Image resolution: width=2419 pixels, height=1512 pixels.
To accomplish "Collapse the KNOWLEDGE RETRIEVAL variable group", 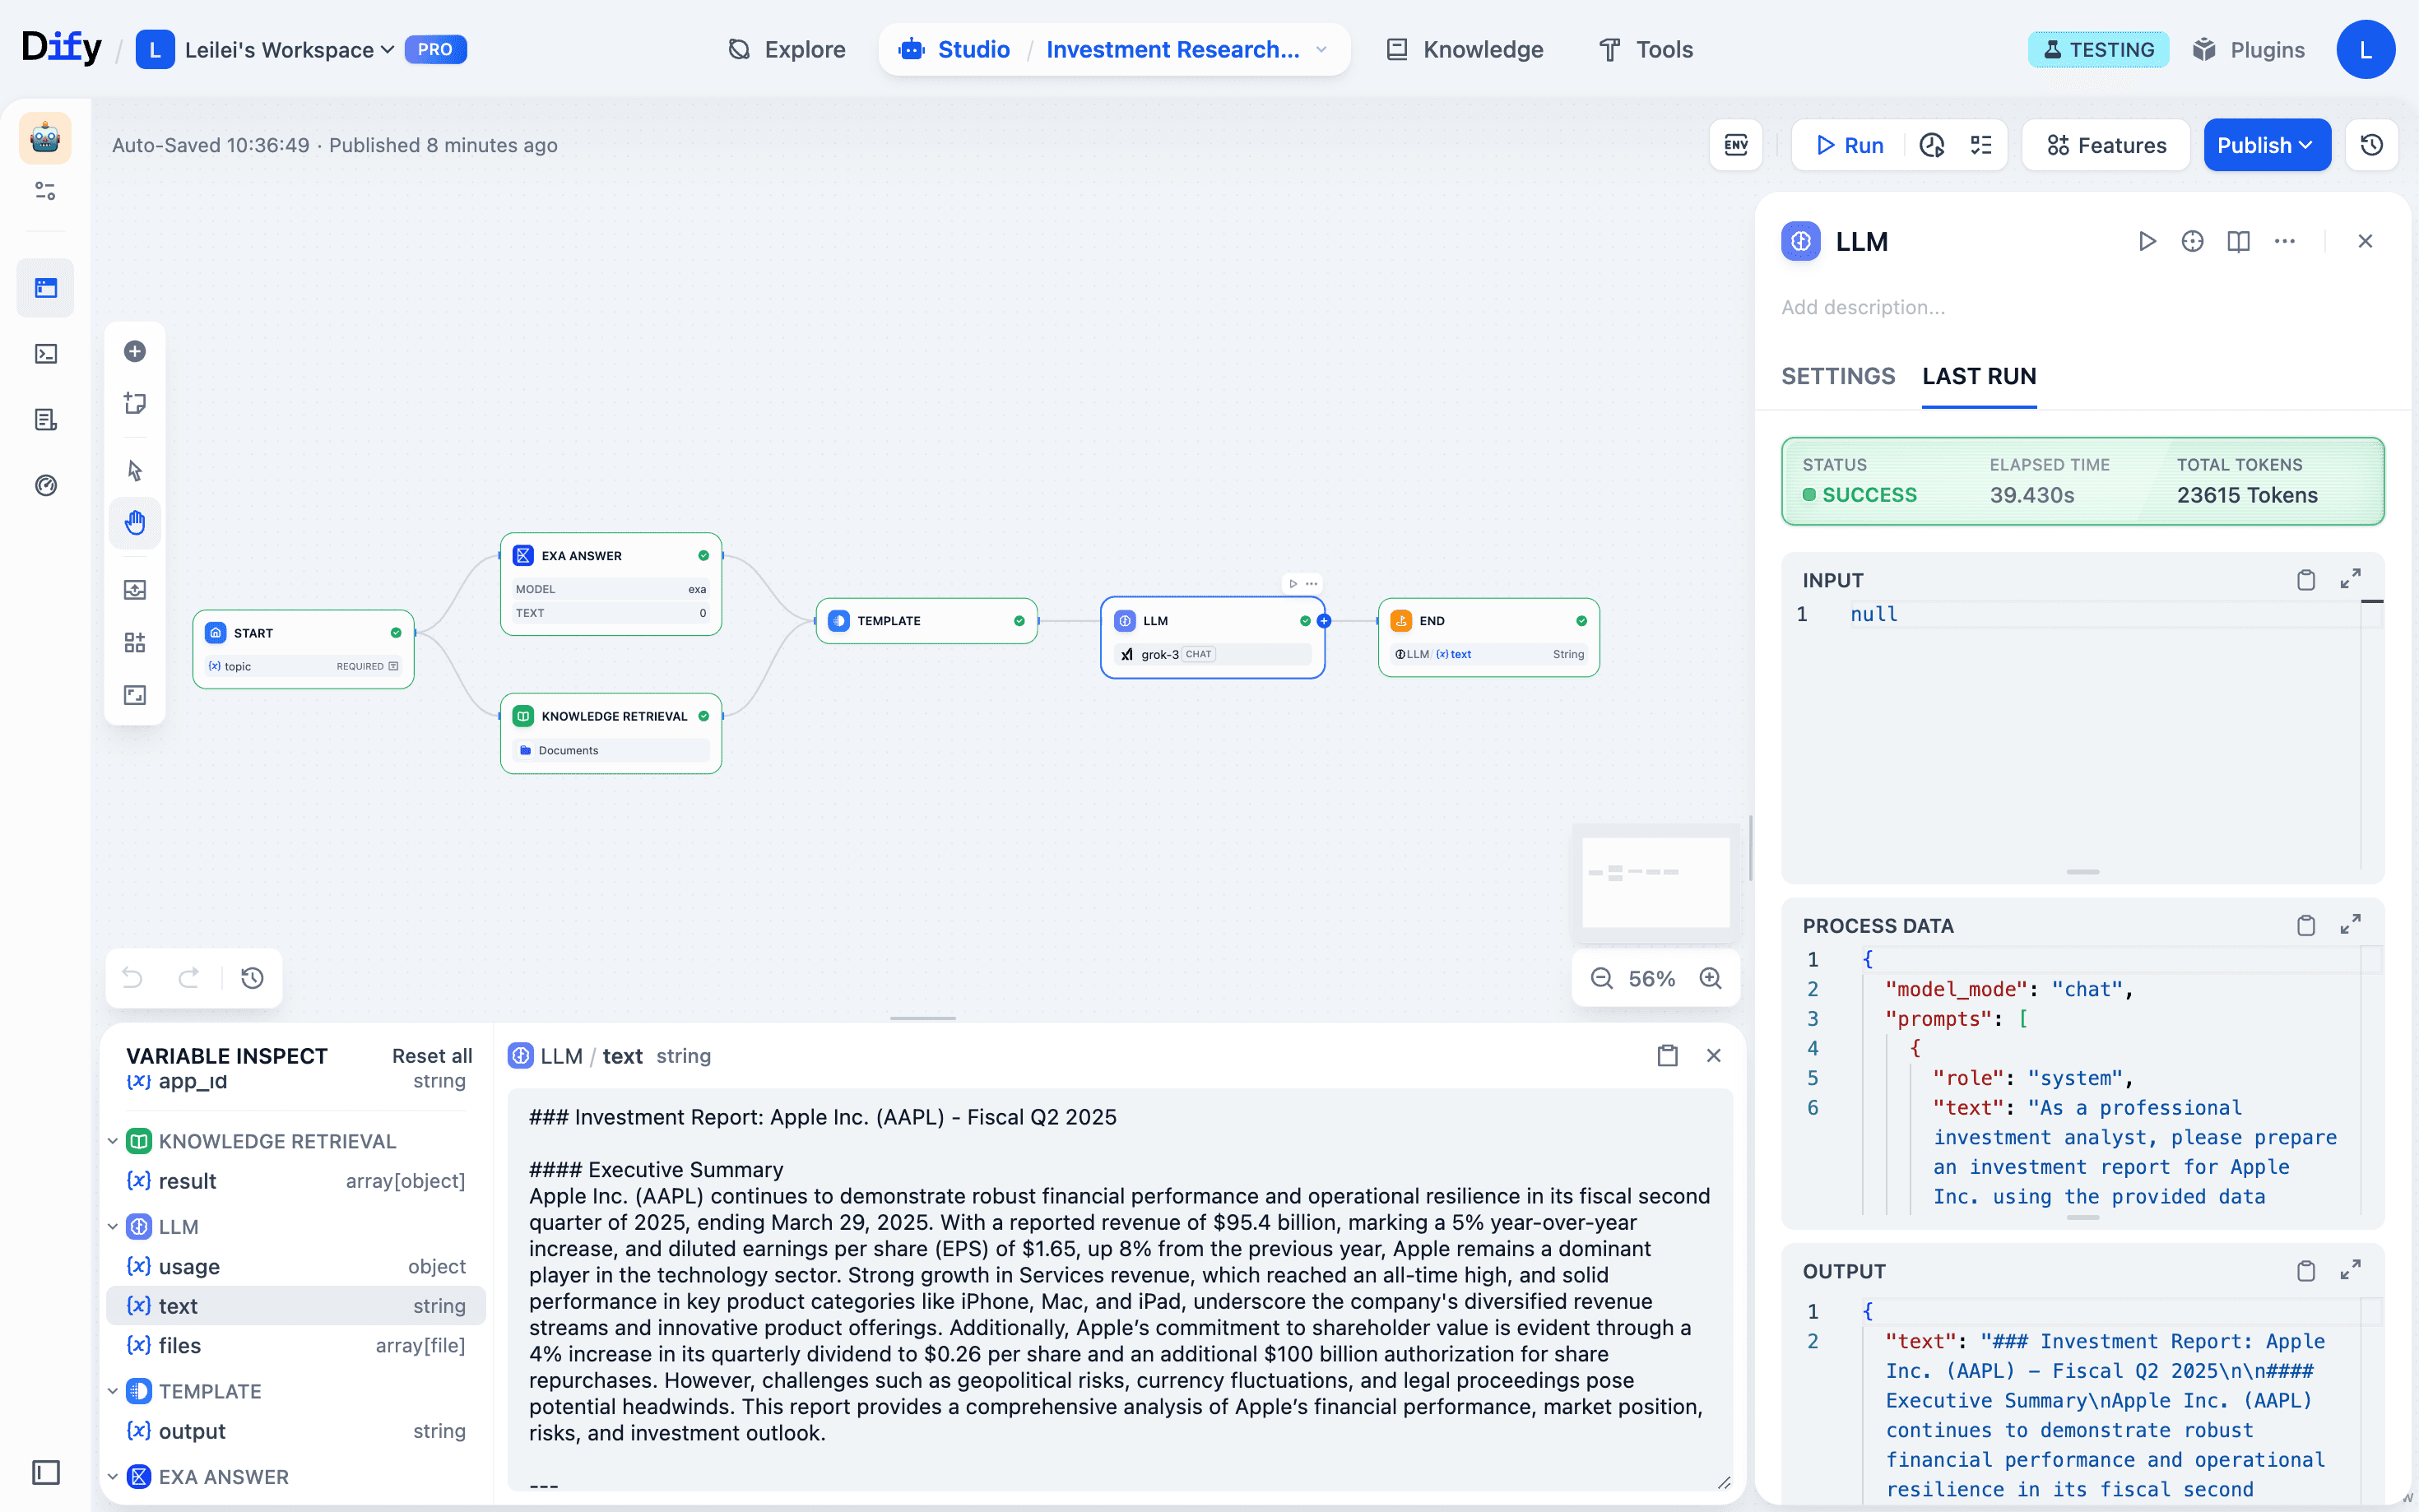I will tap(113, 1141).
